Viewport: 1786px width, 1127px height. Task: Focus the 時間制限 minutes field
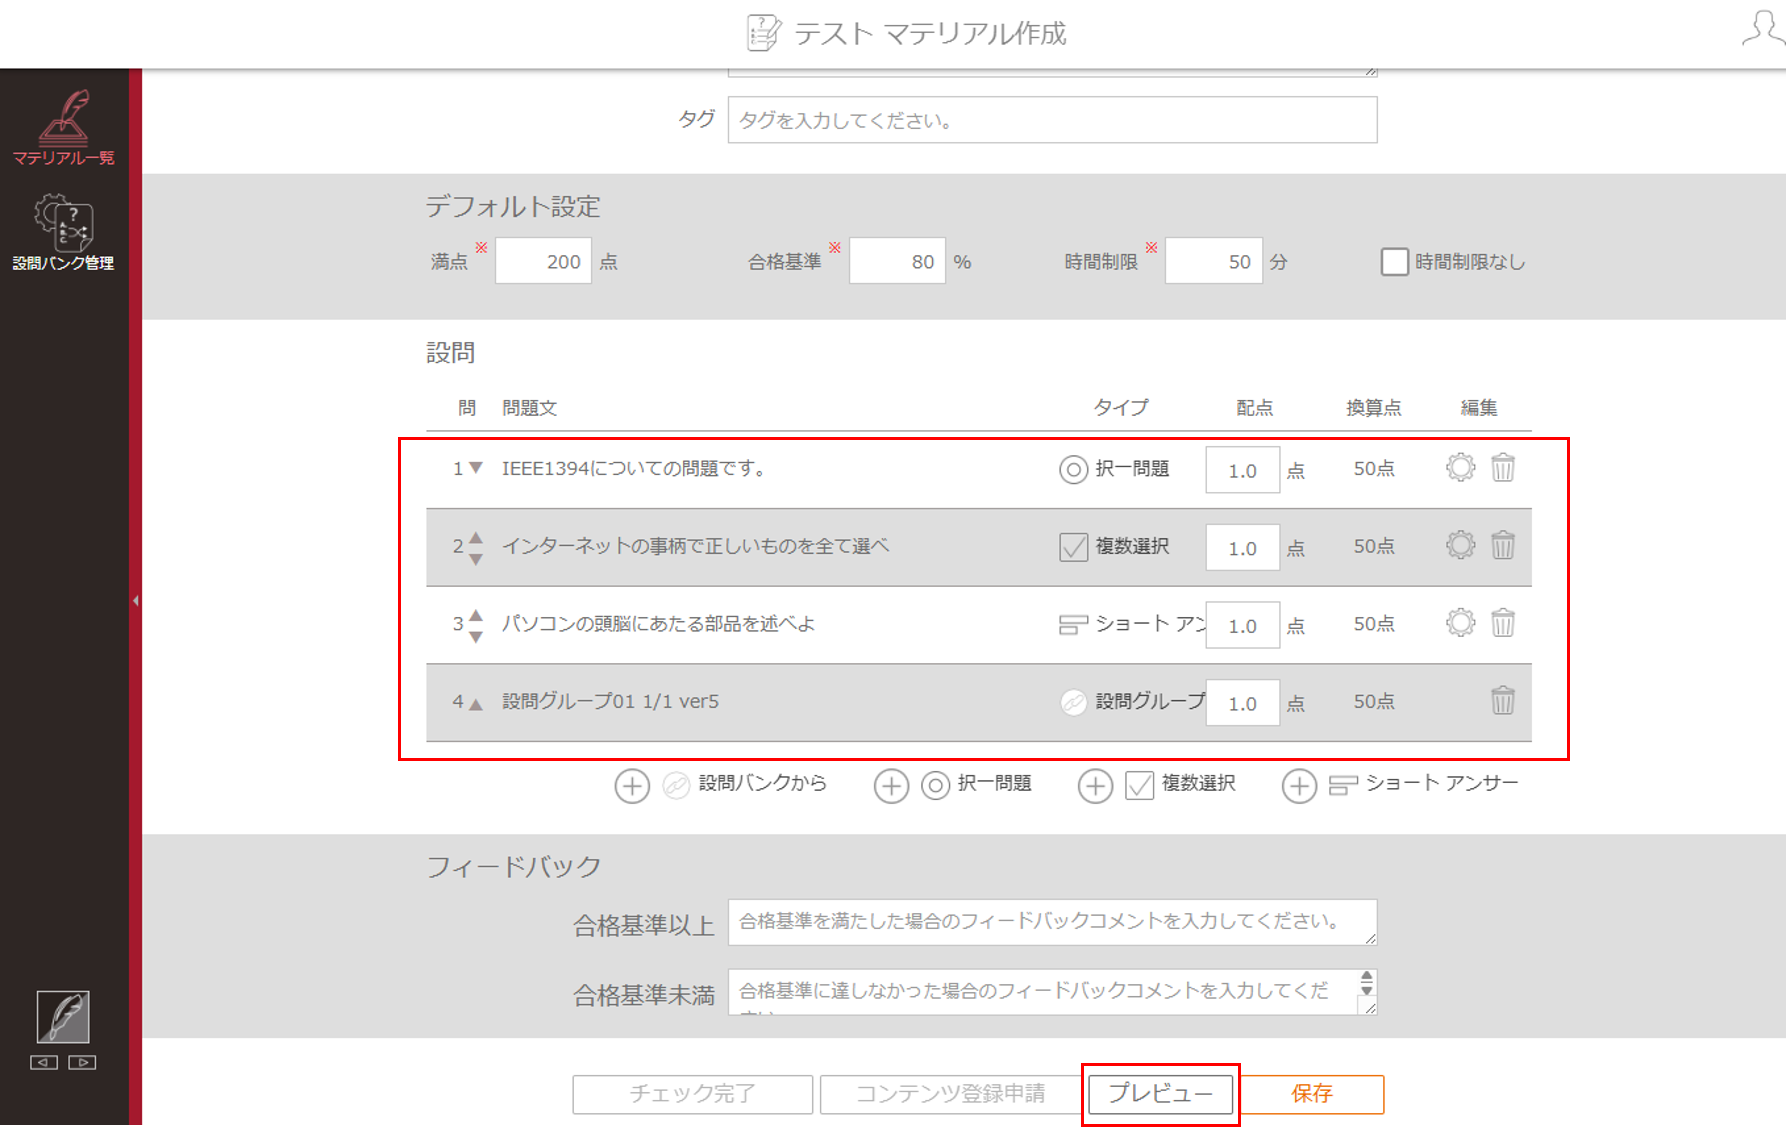point(1213,261)
